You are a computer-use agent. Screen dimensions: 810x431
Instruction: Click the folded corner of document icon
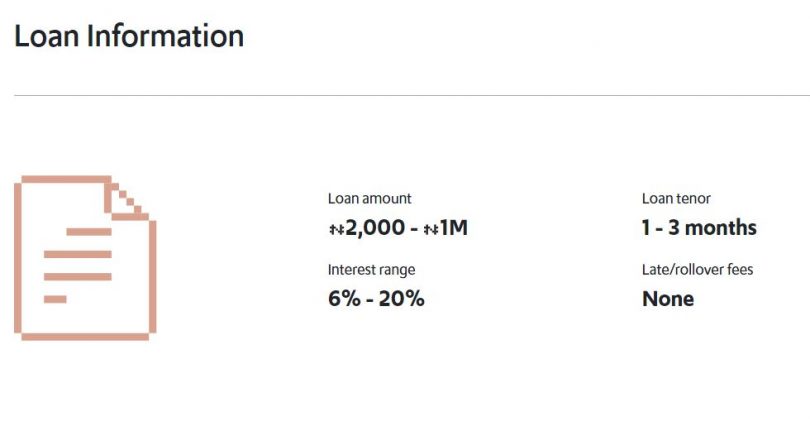(x=127, y=198)
